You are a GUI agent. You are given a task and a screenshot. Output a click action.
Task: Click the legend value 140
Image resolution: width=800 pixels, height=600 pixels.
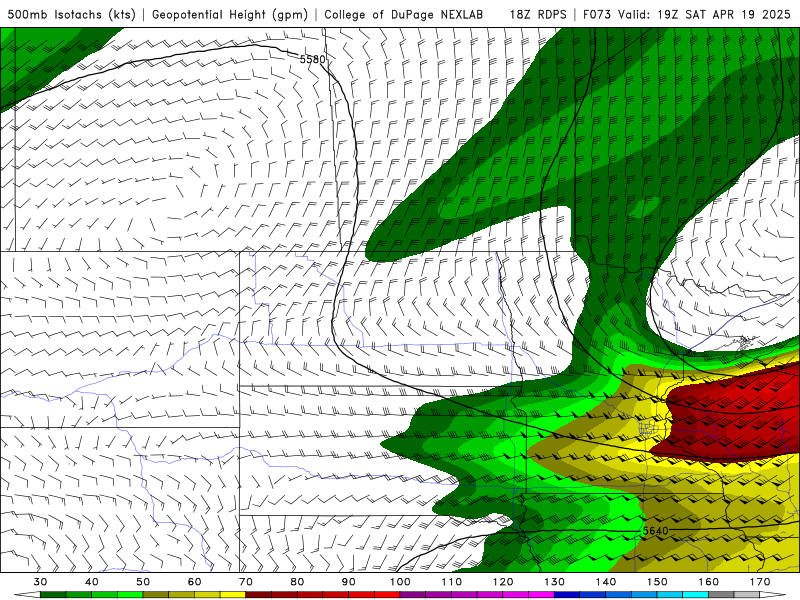pos(606,582)
